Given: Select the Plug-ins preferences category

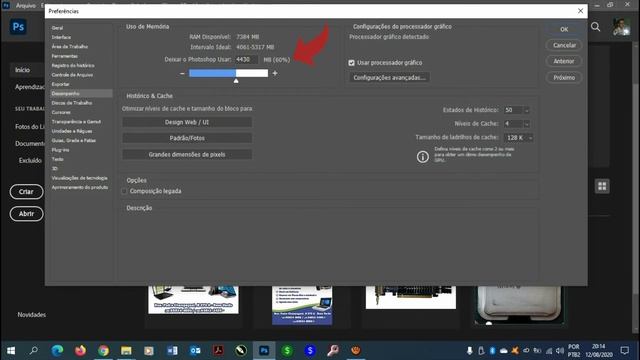Looking at the screenshot, I should click(60, 150).
